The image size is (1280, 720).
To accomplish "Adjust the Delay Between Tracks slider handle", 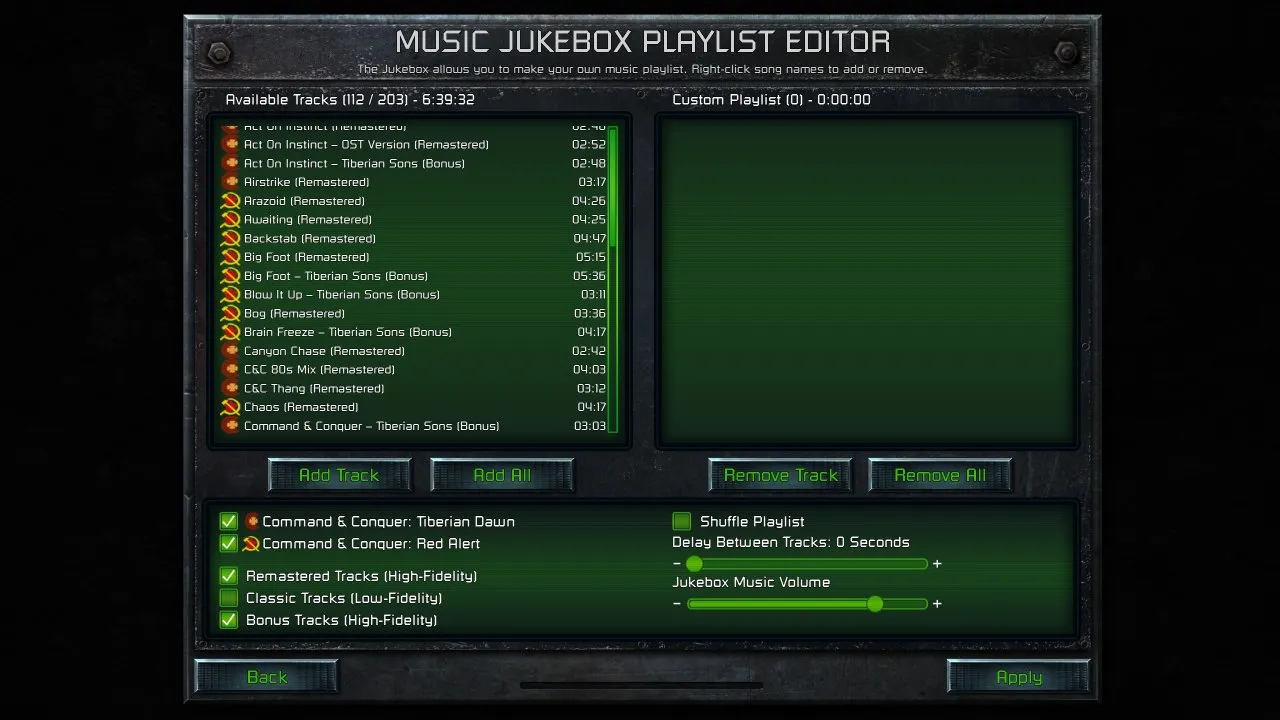I will (x=694, y=564).
